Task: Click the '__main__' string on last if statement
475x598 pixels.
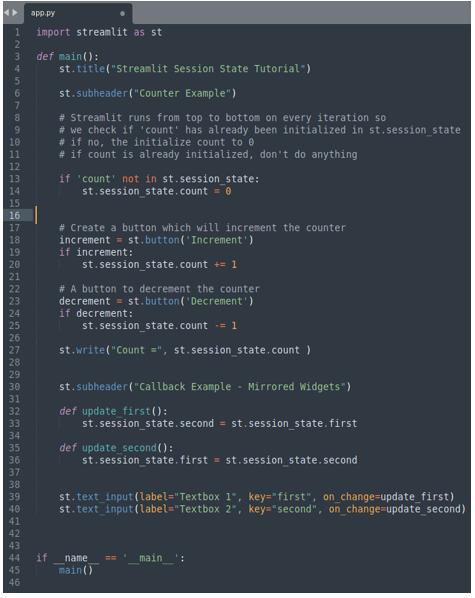Action: click(x=150, y=558)
